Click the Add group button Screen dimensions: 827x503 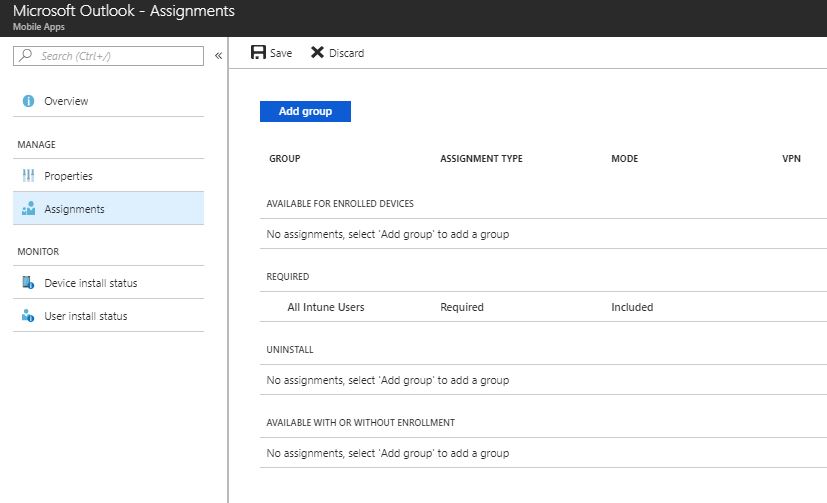[x=305, y=111]
